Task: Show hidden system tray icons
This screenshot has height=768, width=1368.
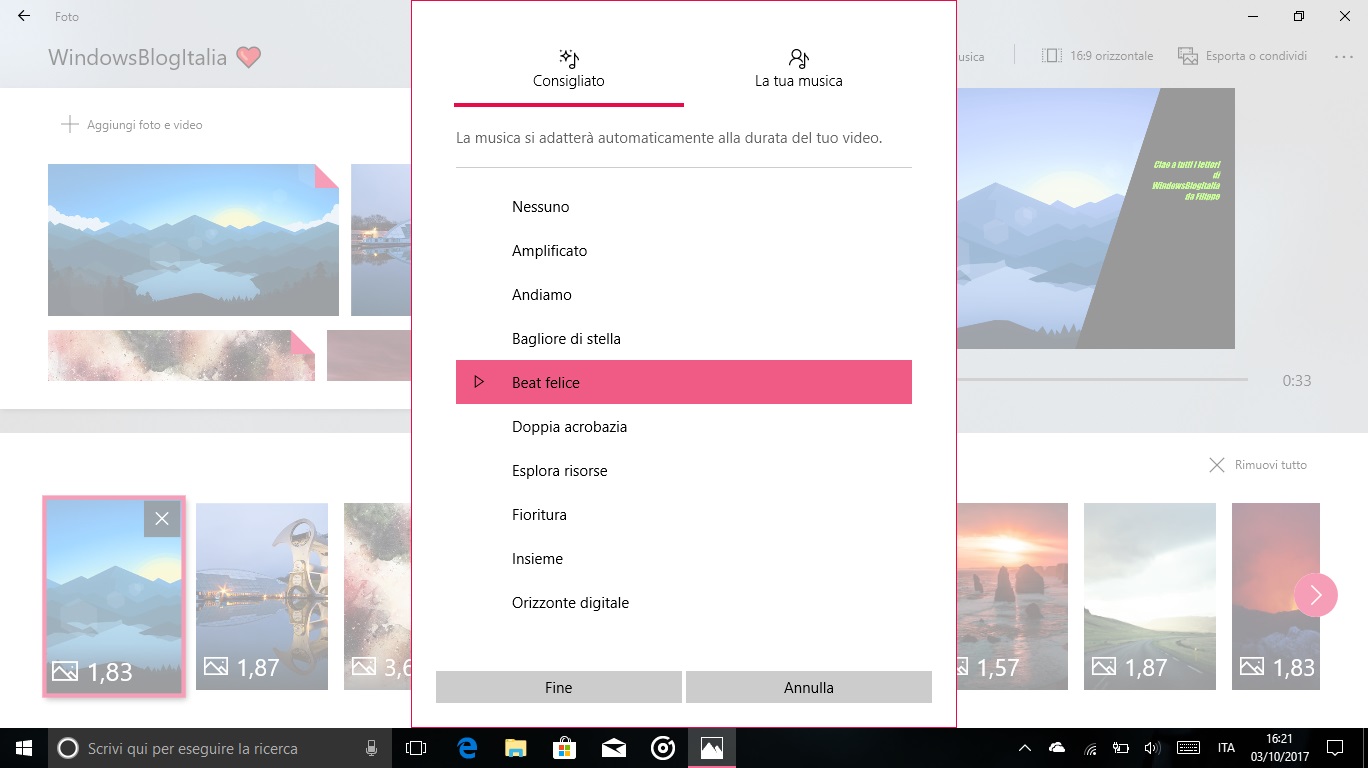Action: [x=1025, y=747]
